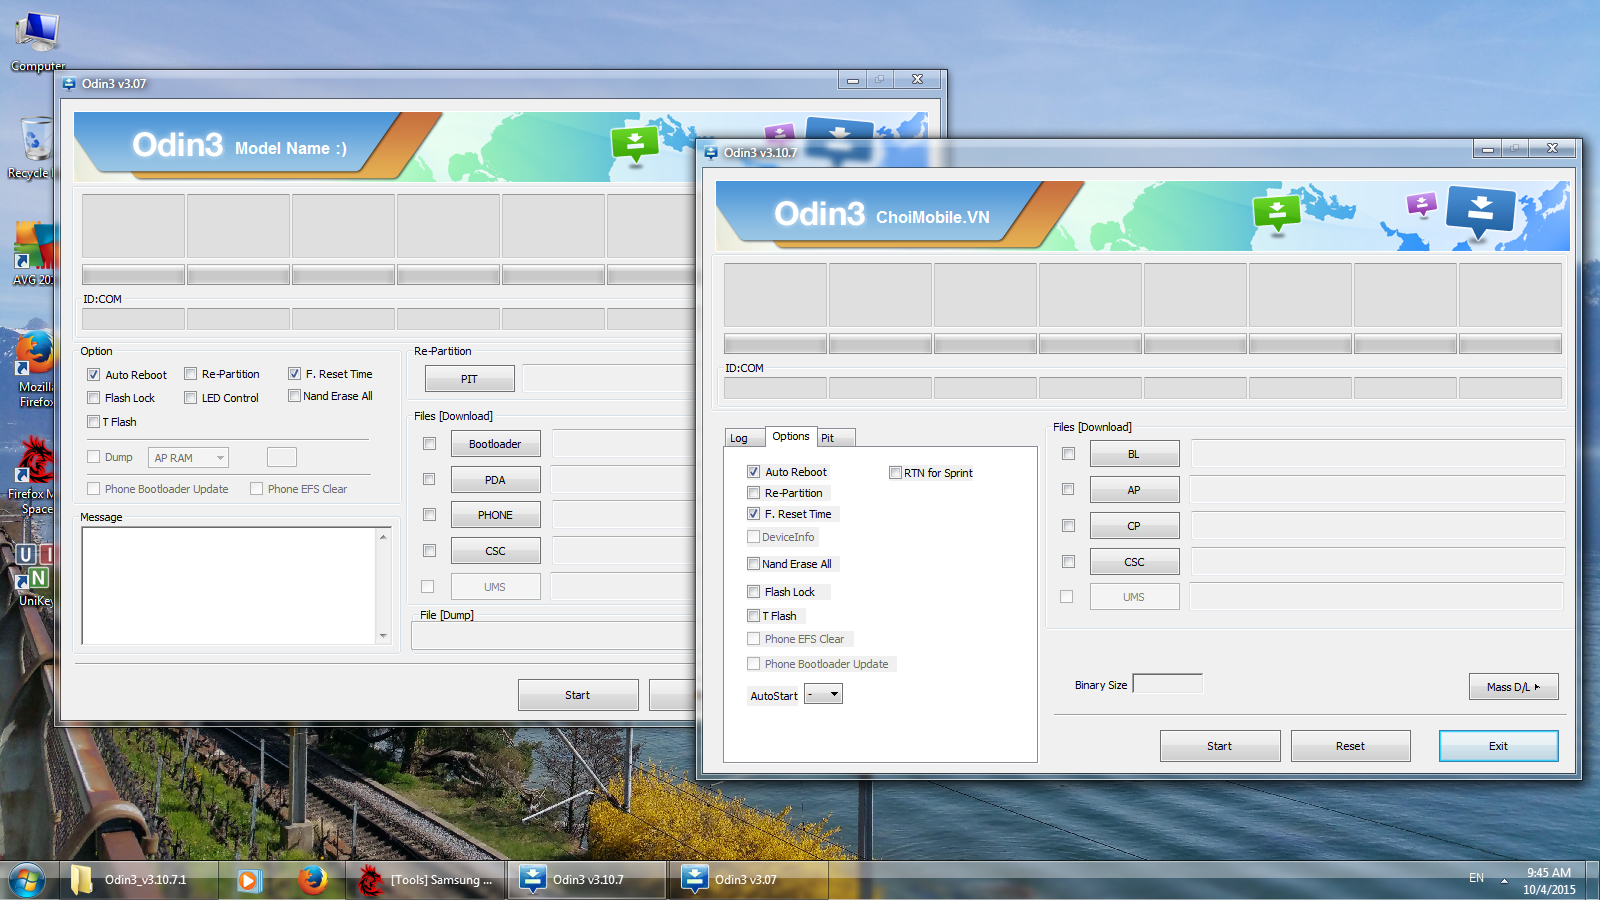
Task: Tick the CSC checkbox in Odin3 v3.10.7
Action: pyautogui.click(x=1068, y=562)
